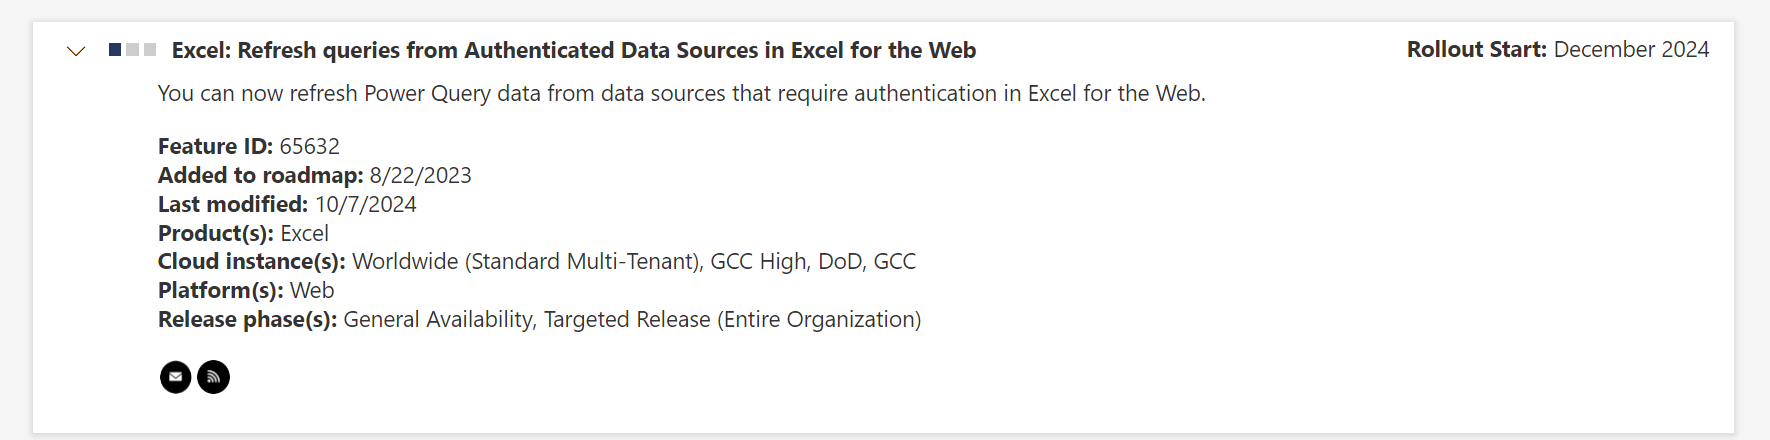The height and width of the screenshot is (440, 1770).
Task: Click the dark blue first status square
Action: 115,50
